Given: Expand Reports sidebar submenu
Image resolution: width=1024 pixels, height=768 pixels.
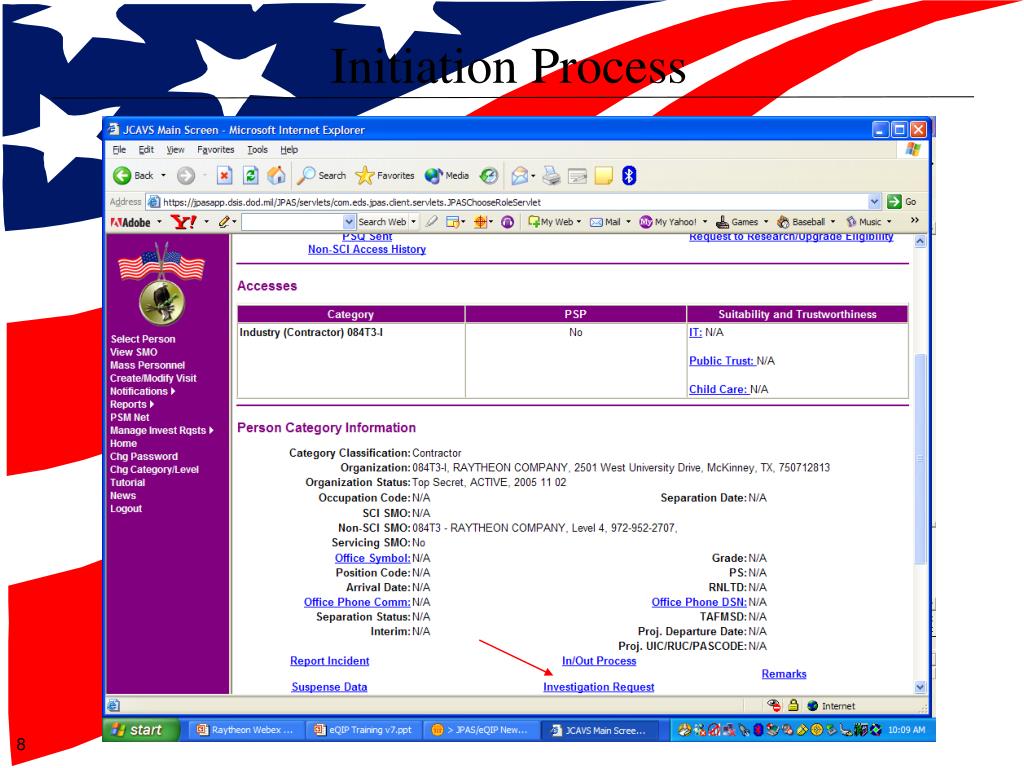Looking at the screenshot, I should (x=132, y=404).
